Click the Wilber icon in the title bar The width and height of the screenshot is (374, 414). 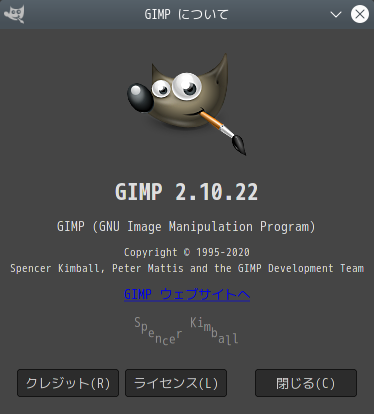14,14
